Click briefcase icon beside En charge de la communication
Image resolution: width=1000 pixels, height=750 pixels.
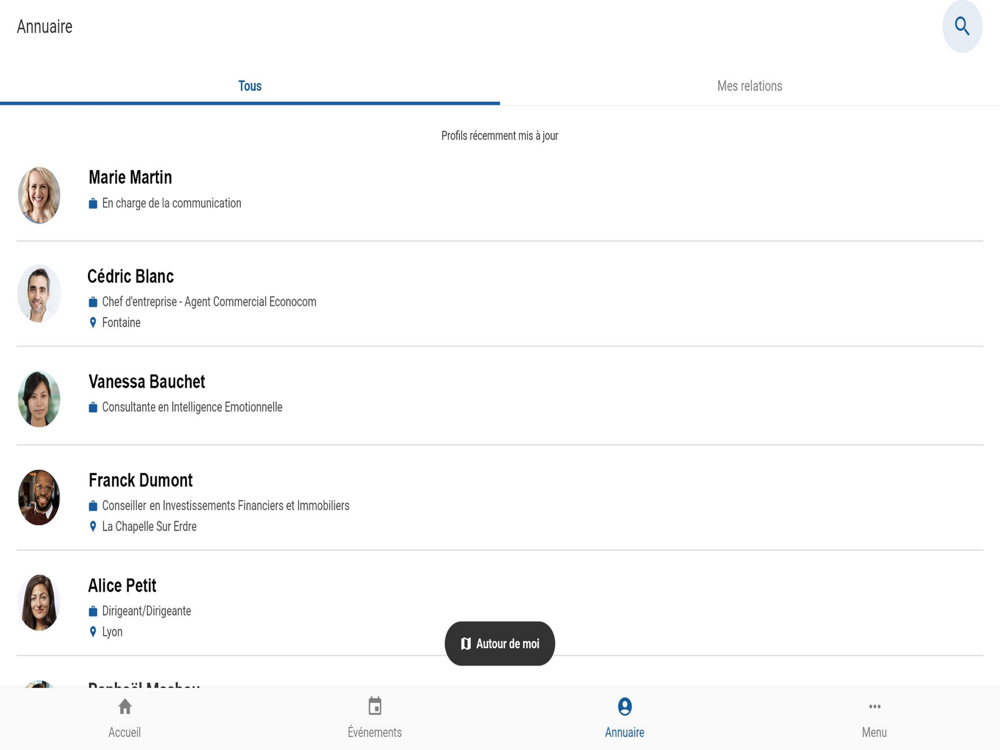[93, 203]
